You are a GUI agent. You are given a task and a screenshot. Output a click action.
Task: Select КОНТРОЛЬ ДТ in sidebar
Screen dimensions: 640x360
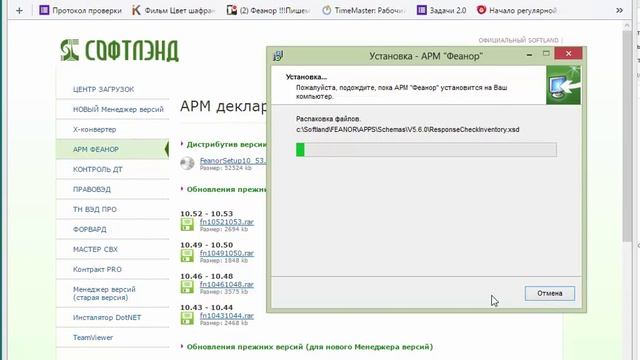coord(98,169)
